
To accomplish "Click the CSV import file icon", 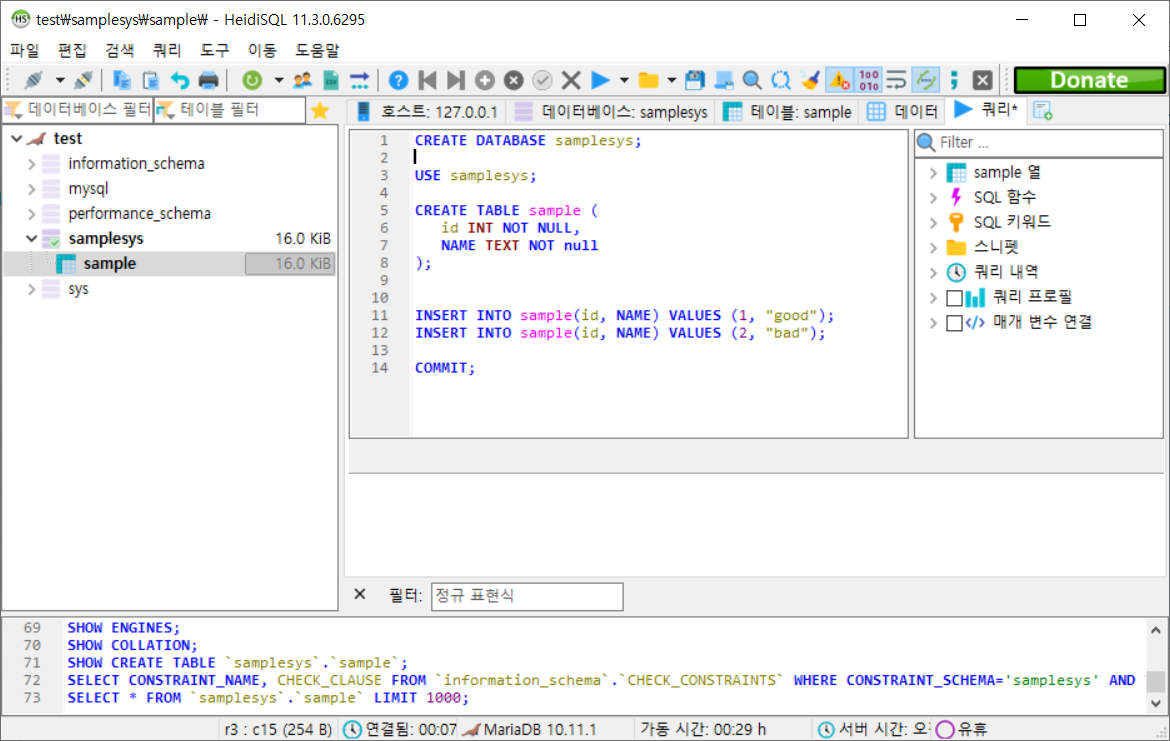I will point(331,80).
